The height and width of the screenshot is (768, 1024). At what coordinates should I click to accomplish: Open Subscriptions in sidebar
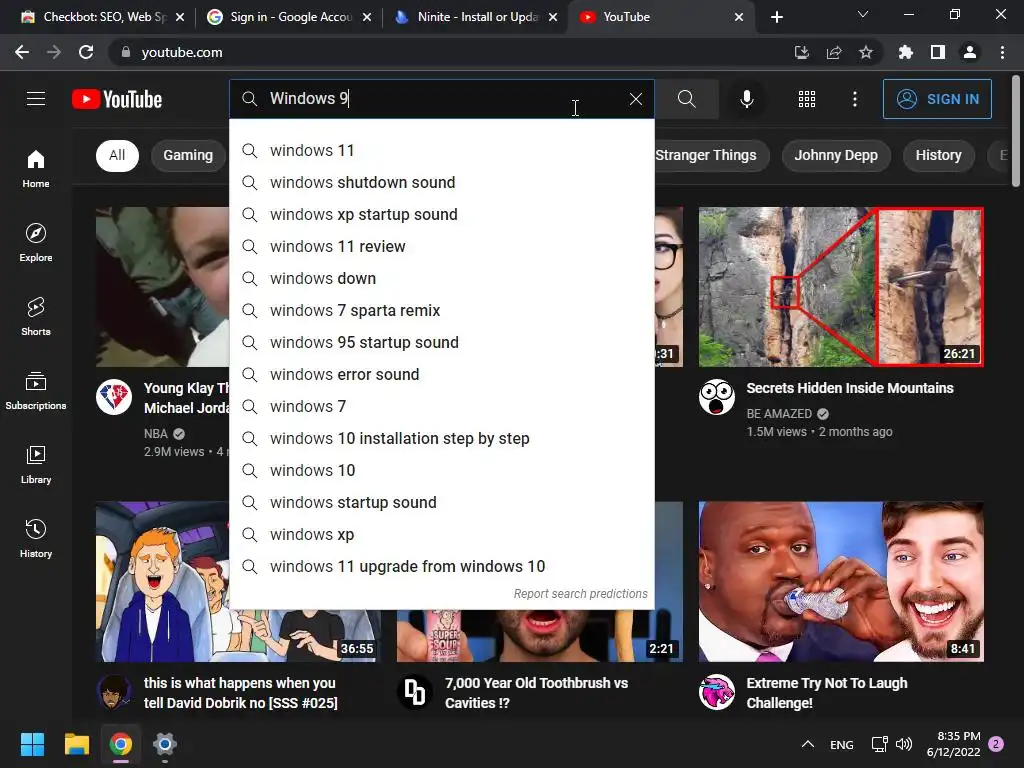36,391
